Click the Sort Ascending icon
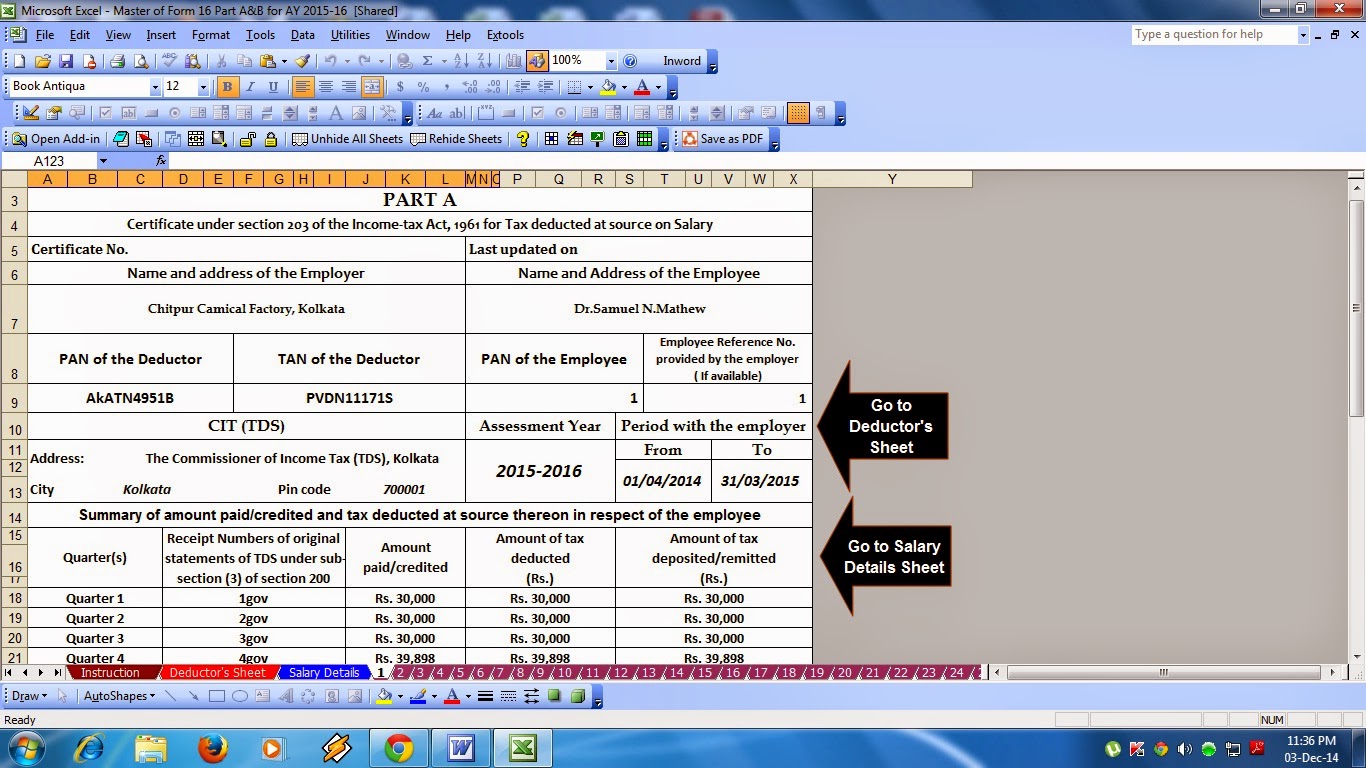This screenshot has width=1366, height=768. point(461,61)
